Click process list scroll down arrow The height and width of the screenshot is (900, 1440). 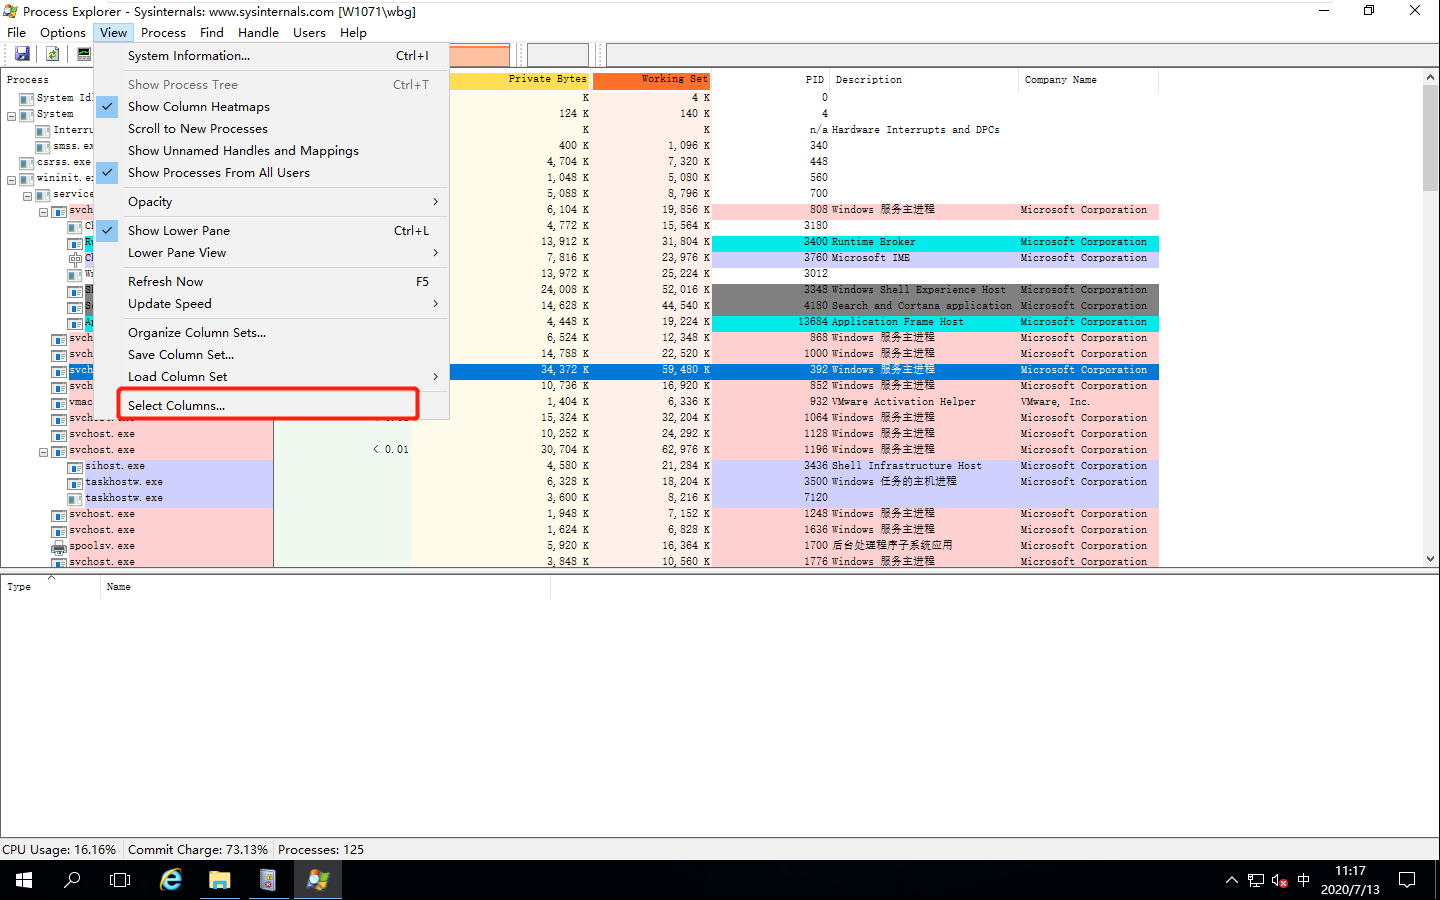tap(1430, 559)
